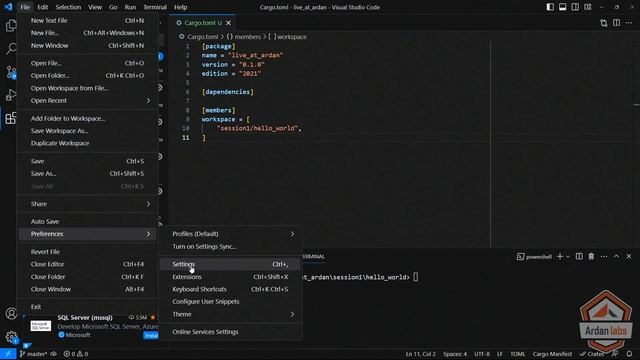Open Keyboard Shortcuts entry
Screen dimensions: 640x360
231,289
